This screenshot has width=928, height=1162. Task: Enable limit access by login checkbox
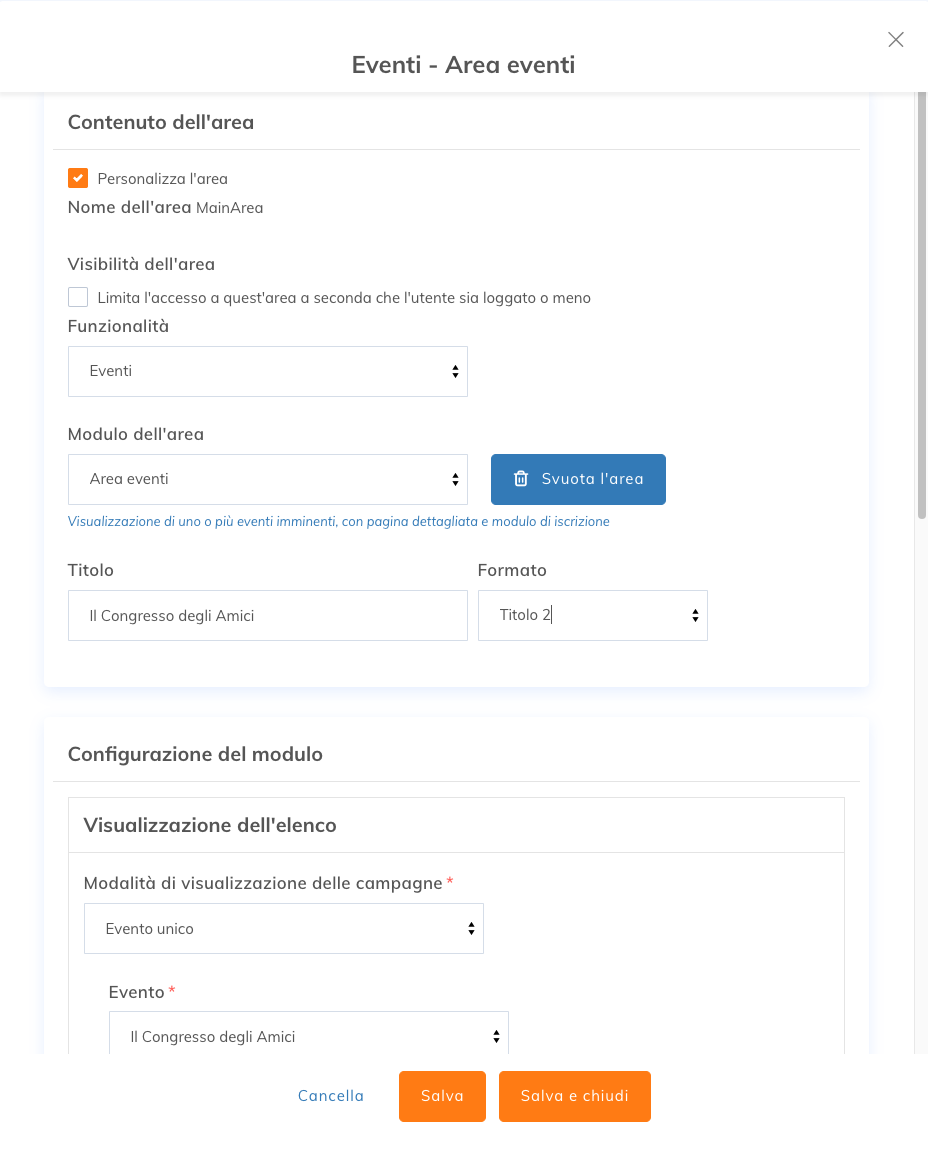pyautogui.click(x=78, y=297)
